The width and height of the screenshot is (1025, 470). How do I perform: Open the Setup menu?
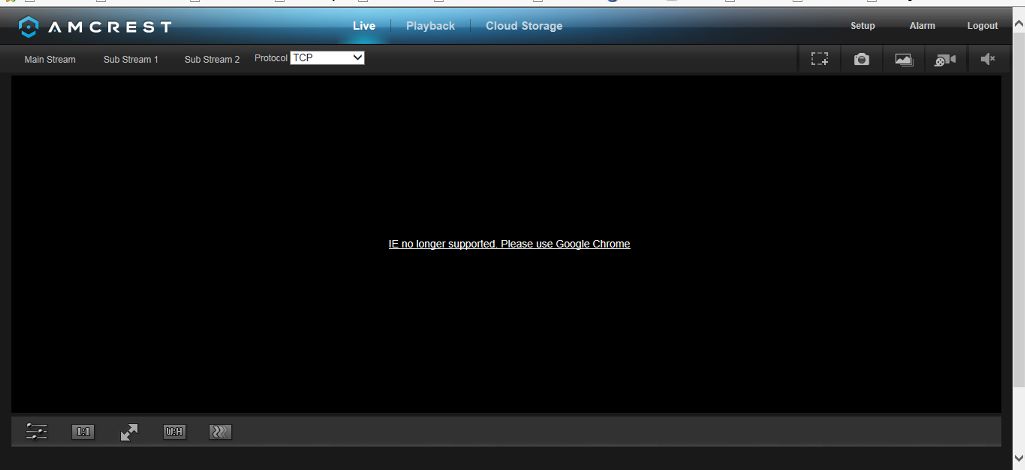862,26
